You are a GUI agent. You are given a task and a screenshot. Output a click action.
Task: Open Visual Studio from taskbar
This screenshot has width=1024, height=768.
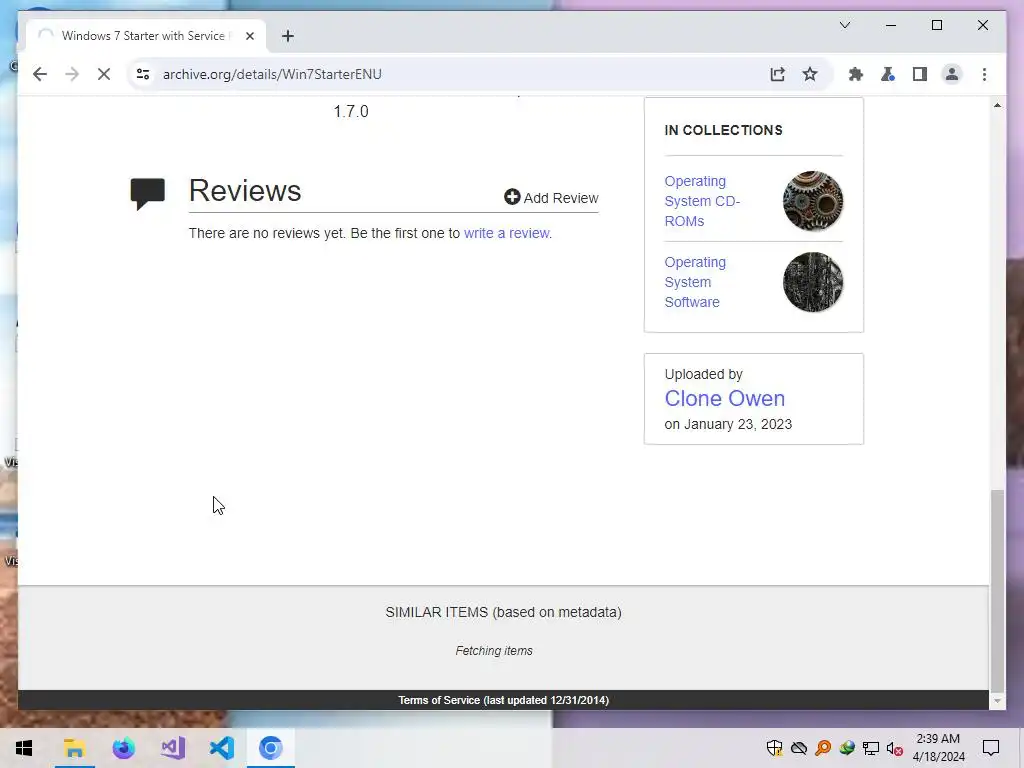[x=173, y=748]
